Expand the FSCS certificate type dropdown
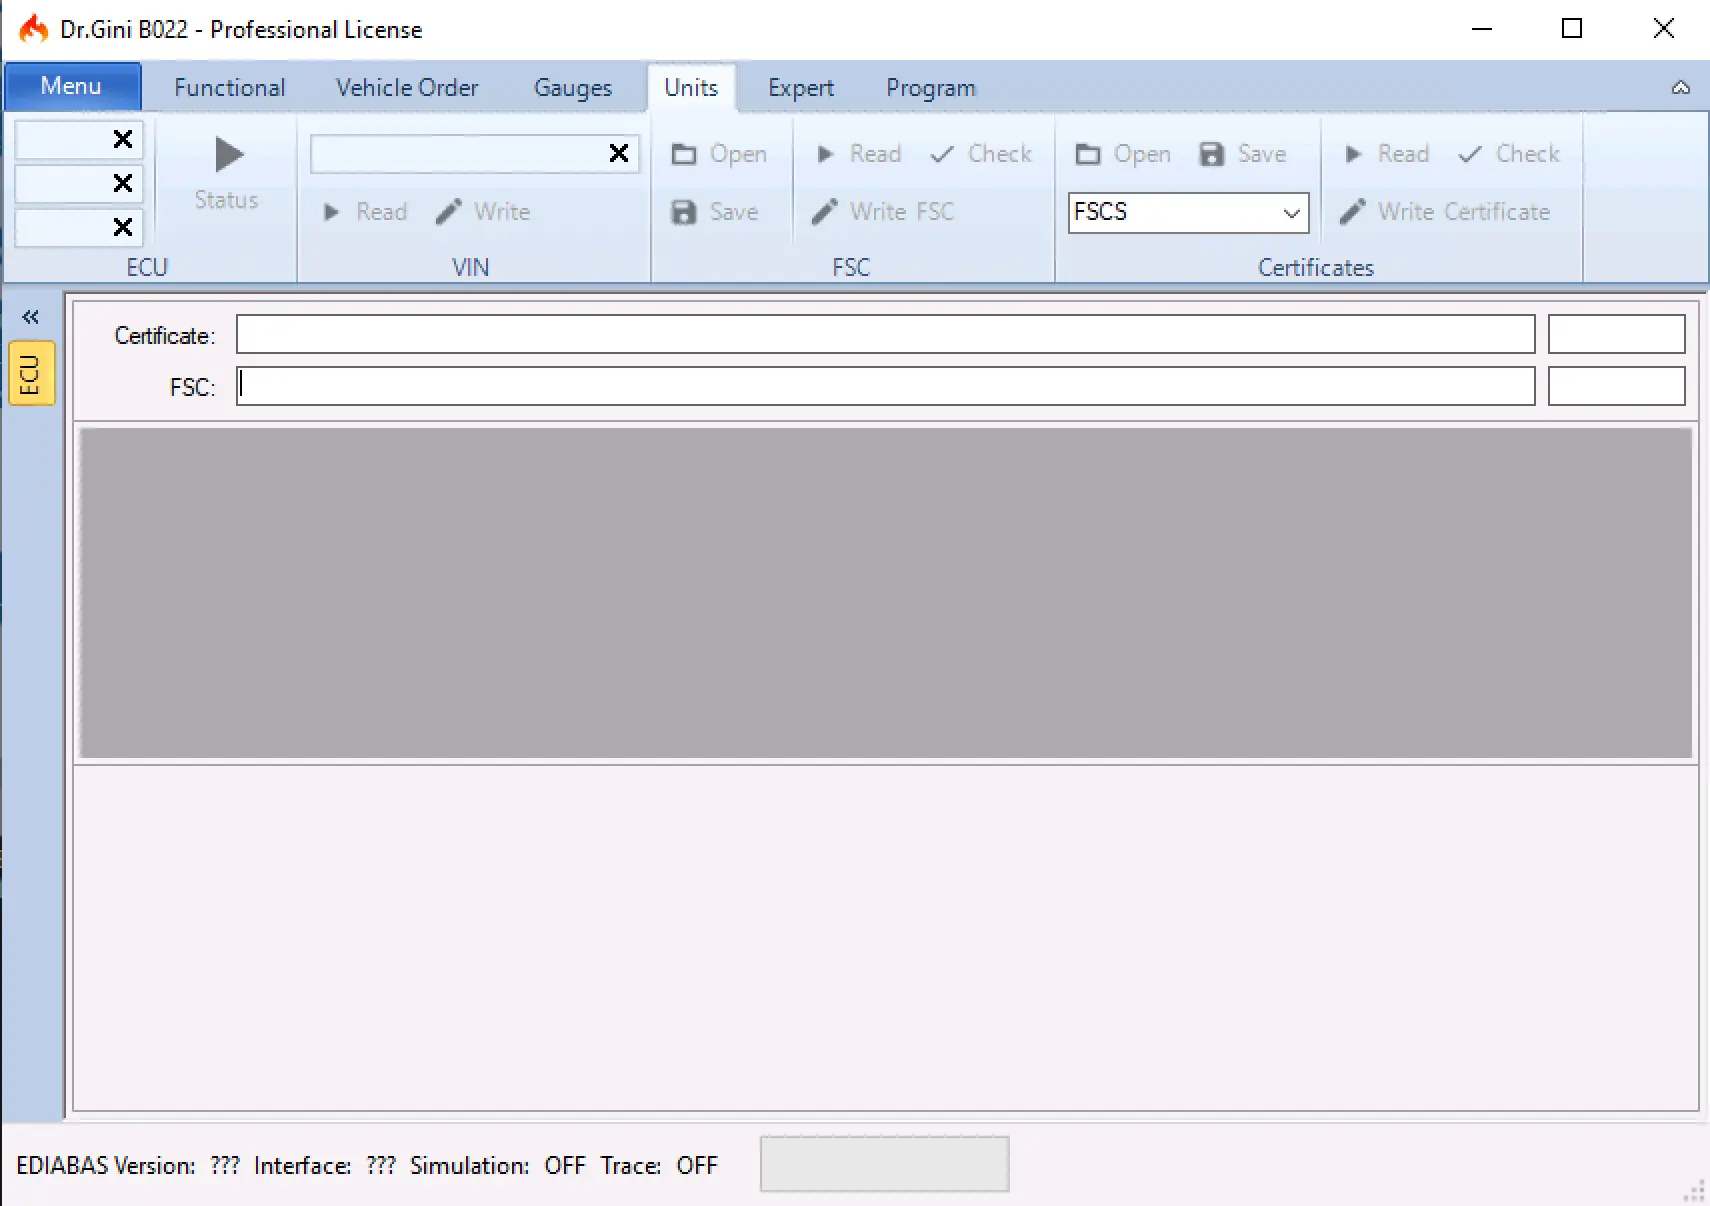 (1291, 213)
